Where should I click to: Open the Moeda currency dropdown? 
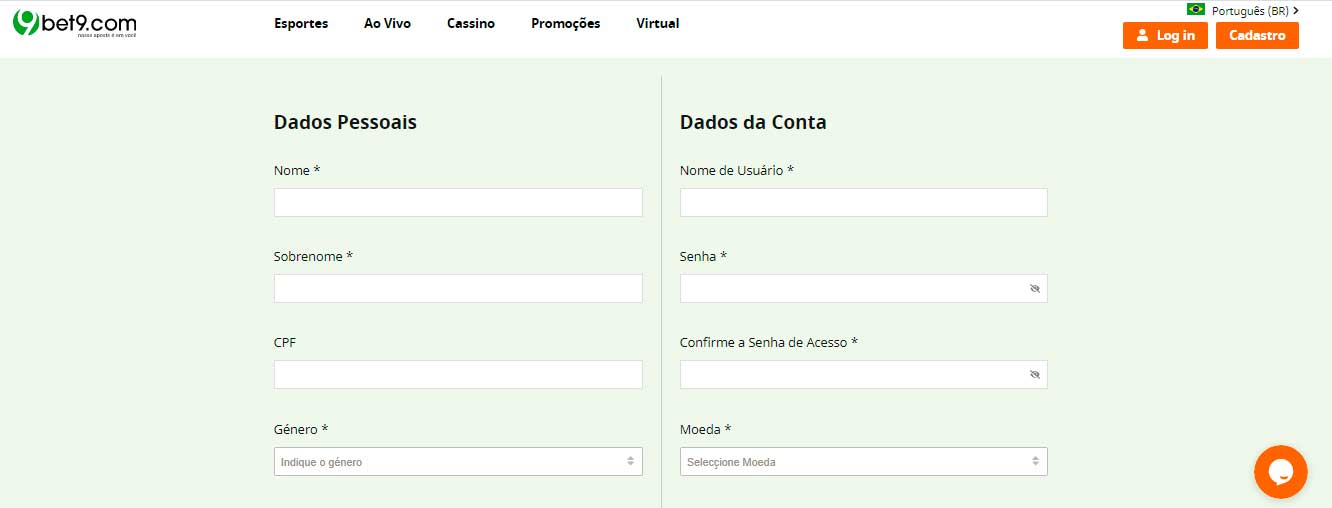pos(864,461)
